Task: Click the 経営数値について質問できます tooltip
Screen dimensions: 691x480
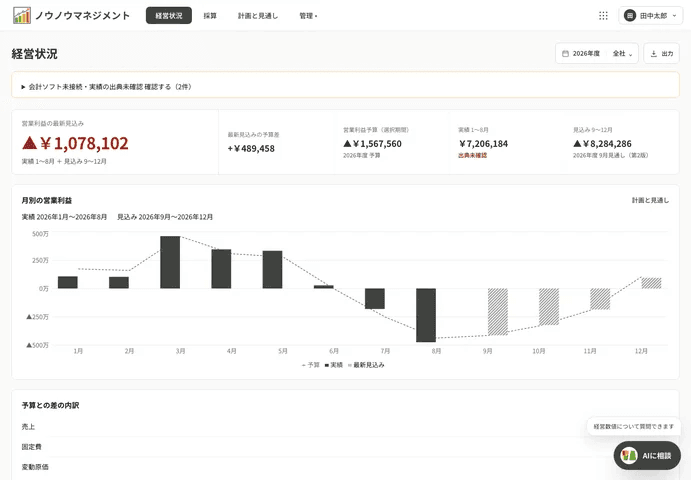Action: (634, 427)
